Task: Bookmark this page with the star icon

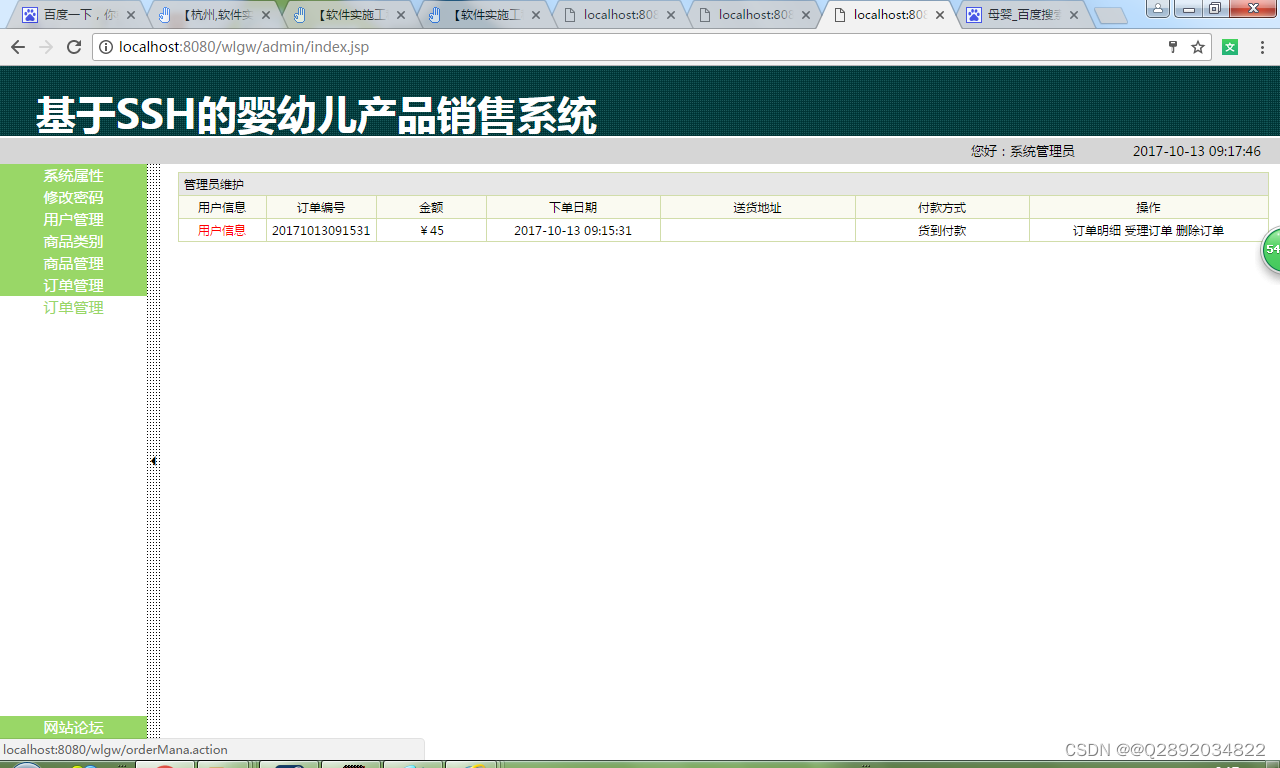Action: (x=1198, y=47)
